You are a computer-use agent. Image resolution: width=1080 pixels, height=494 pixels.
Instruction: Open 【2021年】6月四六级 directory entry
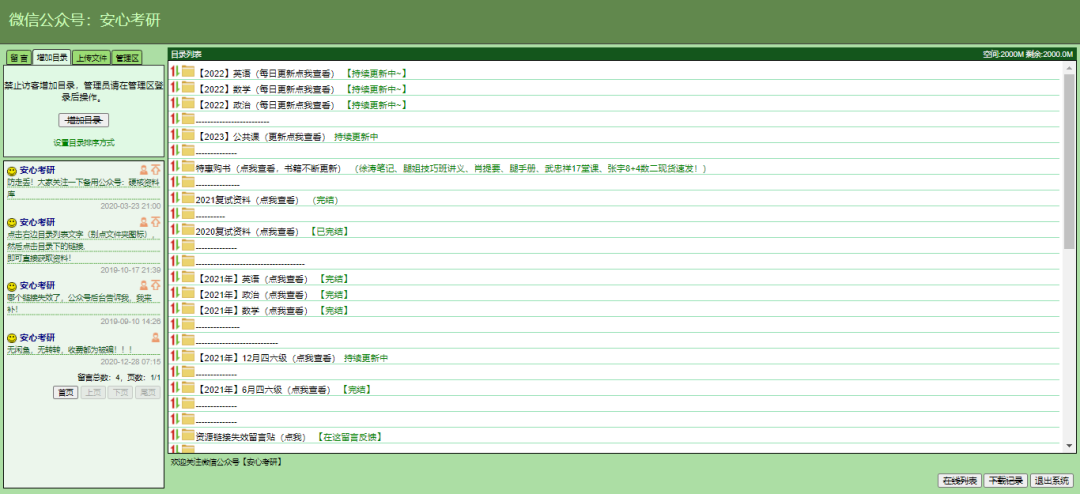coord(263,390)
